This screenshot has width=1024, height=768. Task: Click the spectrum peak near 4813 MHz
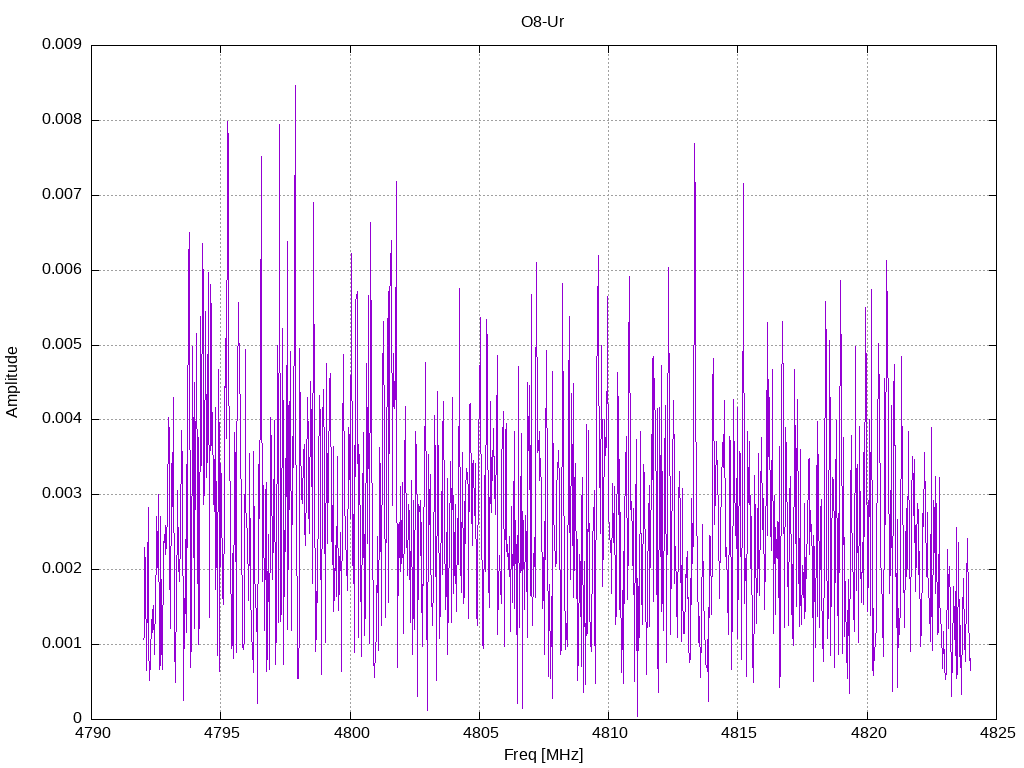pyautogui.click(x=694, y=145)
